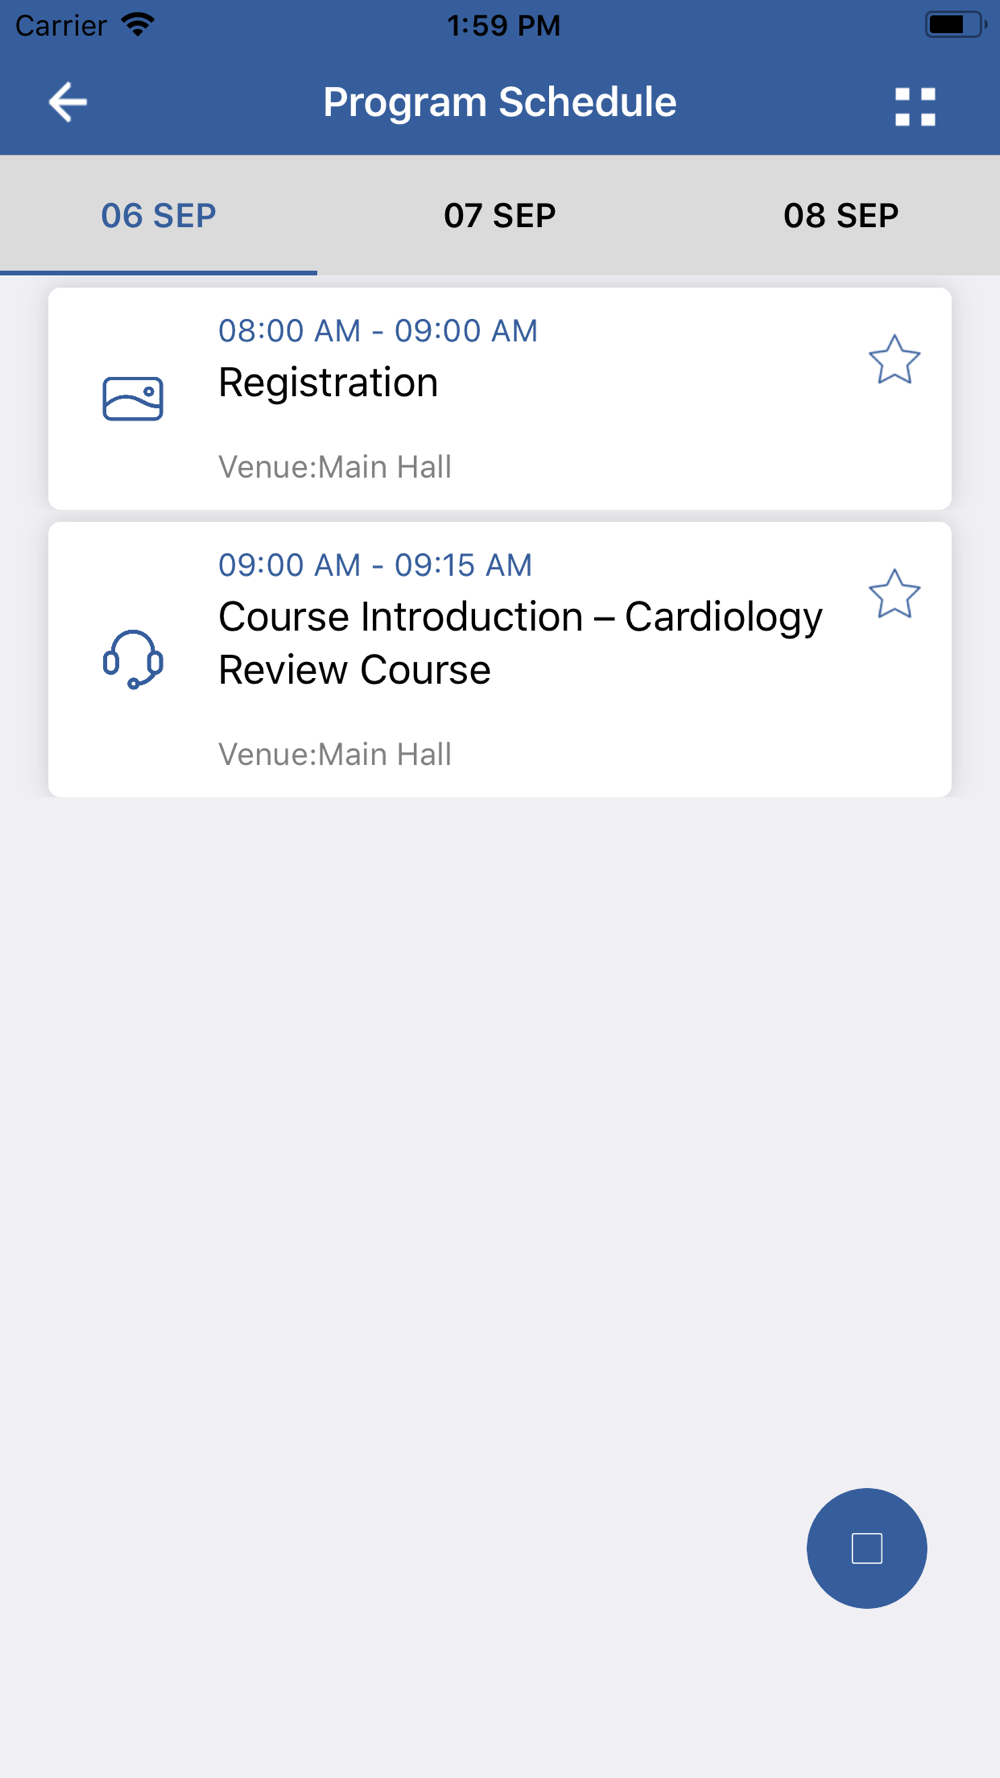This screenshot has width=1000, height=1778.
Task: Select the 06 SEP tab
Action: coord(159,215)
